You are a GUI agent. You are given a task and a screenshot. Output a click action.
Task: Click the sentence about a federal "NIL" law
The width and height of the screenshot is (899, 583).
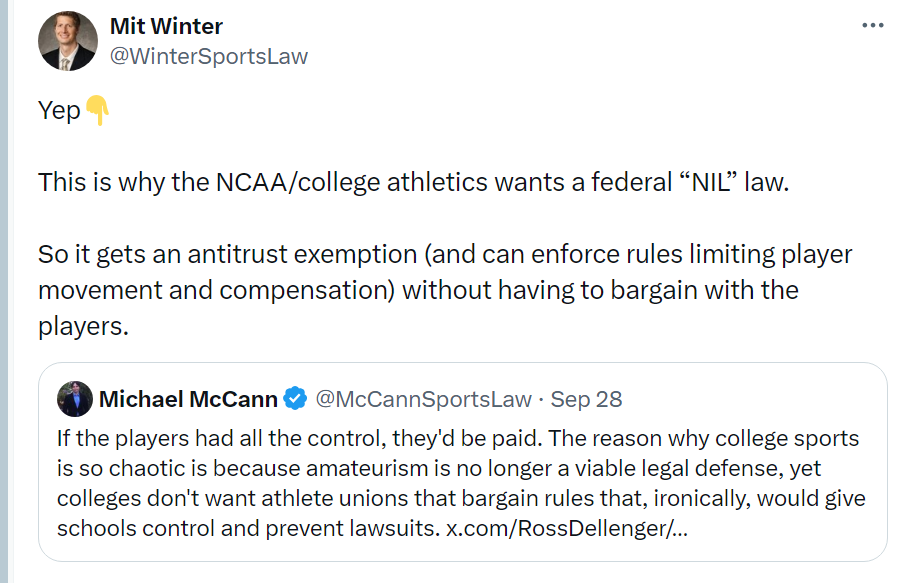413,183
